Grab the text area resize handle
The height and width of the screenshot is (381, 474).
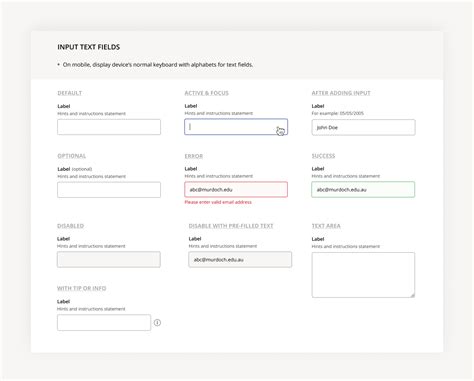click(x=413, y=295)
